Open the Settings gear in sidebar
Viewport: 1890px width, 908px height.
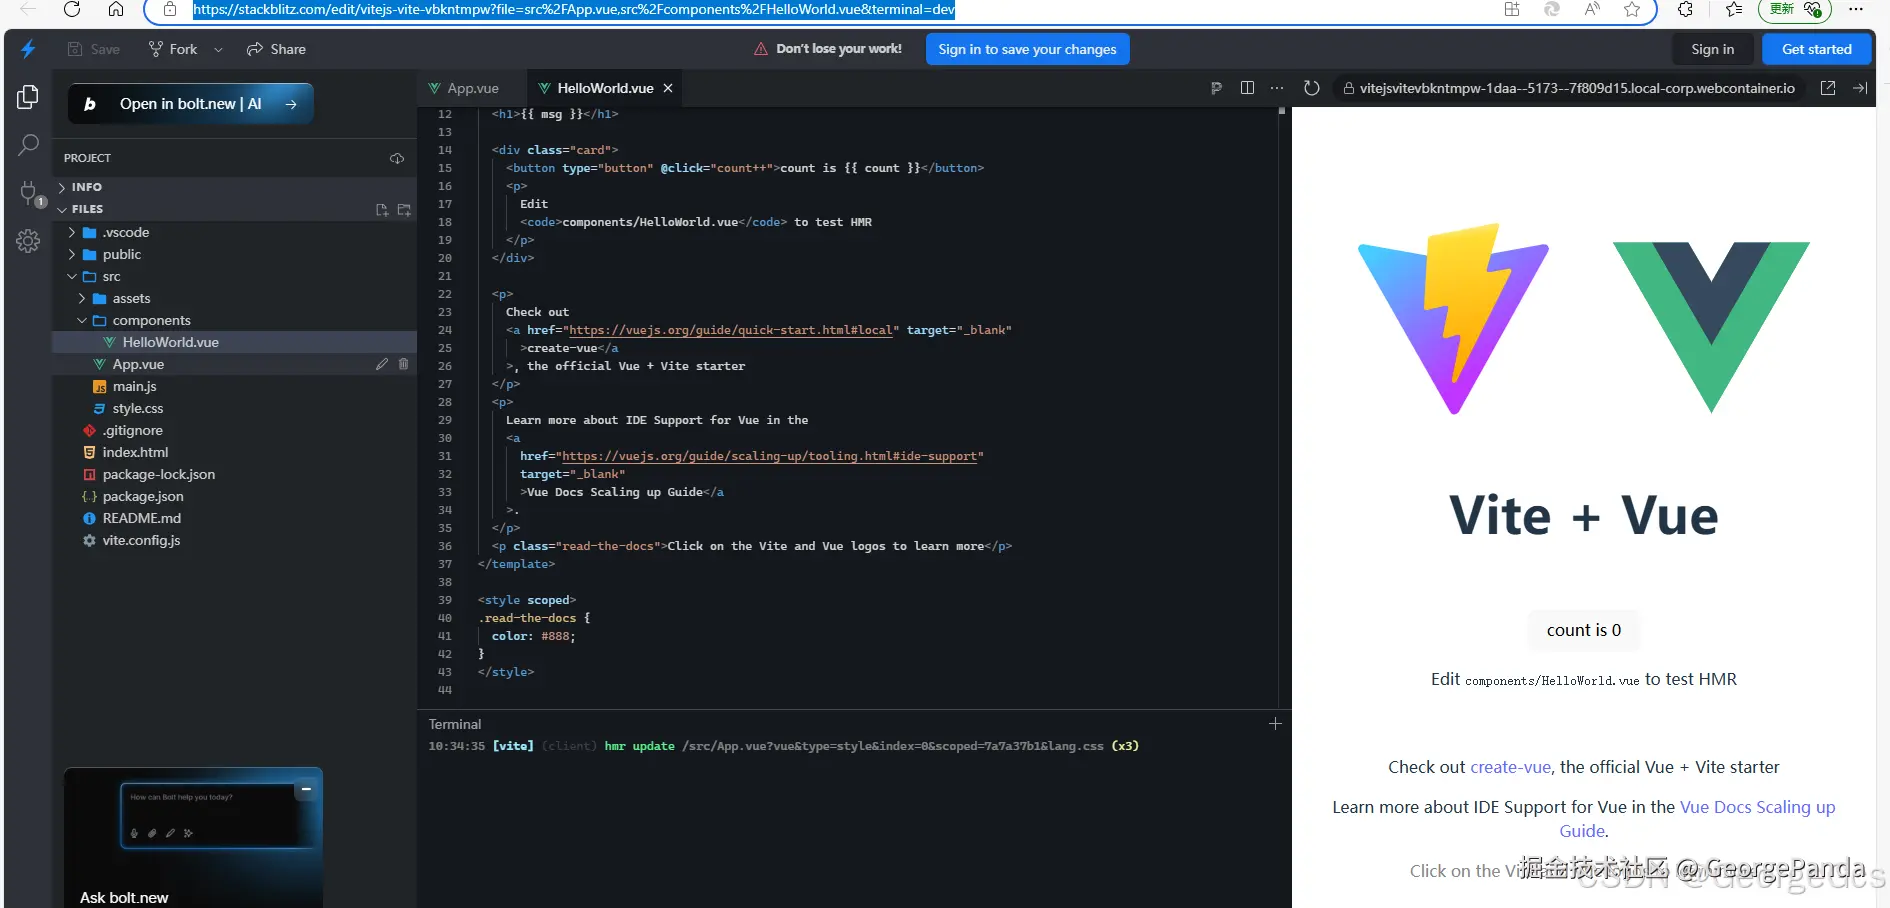pyautogui.click(x=28, y=241)
